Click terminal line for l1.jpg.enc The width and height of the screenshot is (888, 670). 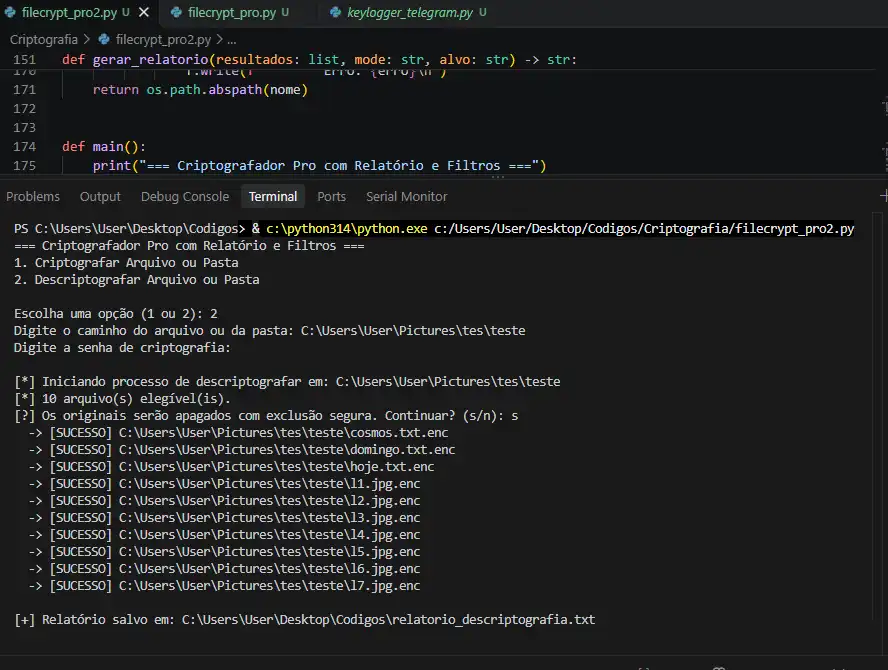click(224, 484)
